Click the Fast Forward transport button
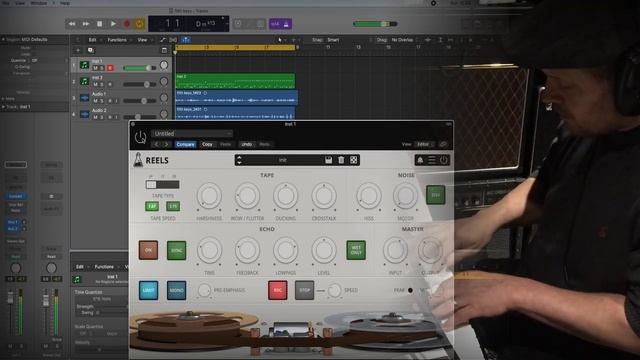The width and height of the screenshot is (640, 360). pyautogui.click(x=86, y=24)
